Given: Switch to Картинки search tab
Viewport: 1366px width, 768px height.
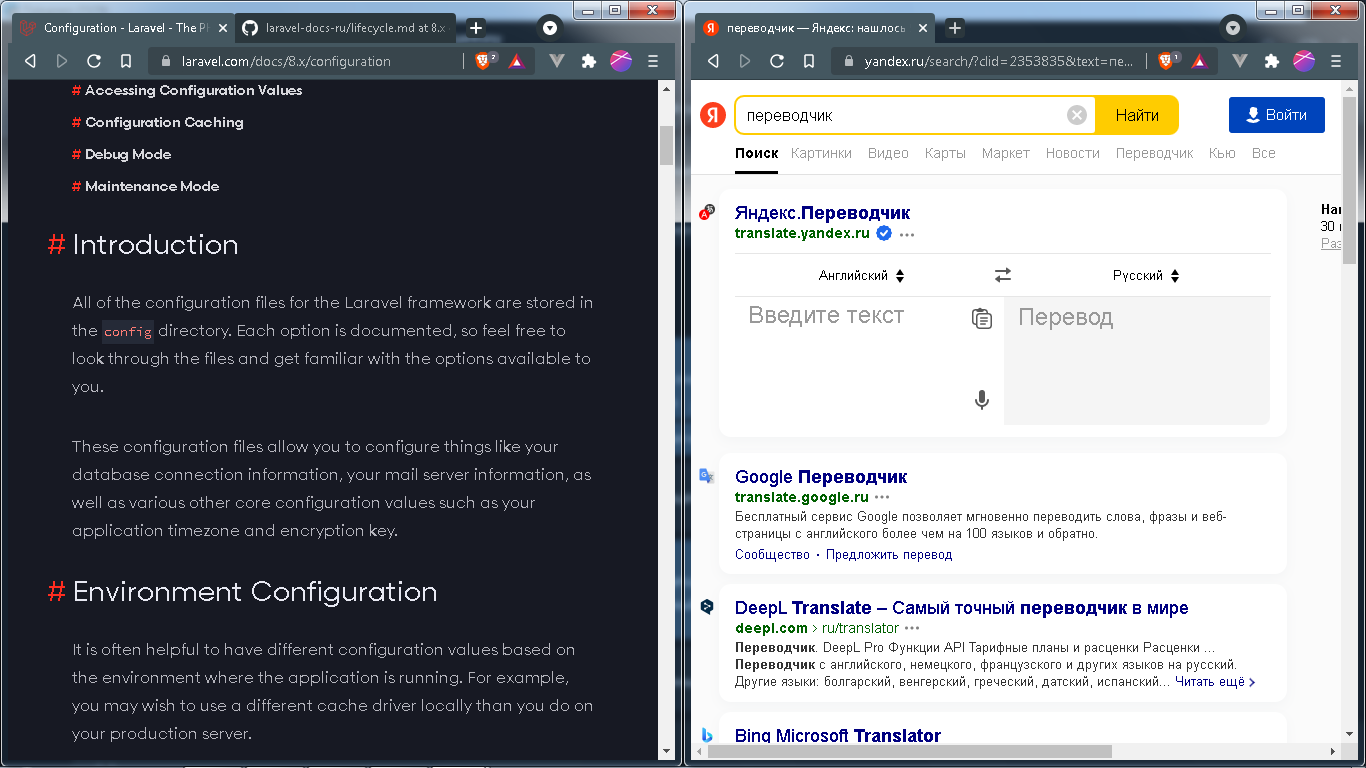Looking at the screenshot, I should [821, 153].
